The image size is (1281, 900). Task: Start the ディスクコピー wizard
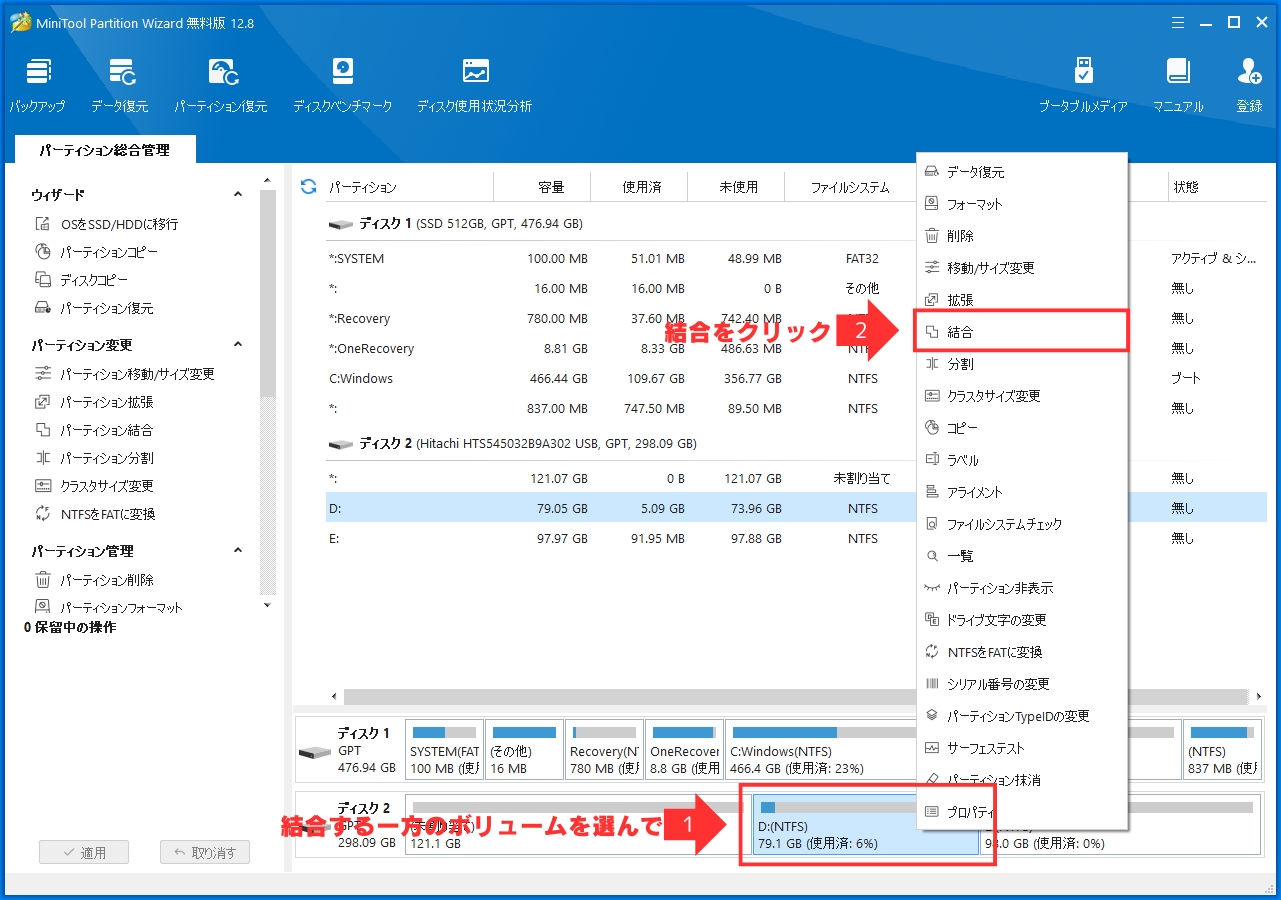(x=81, y=280)
